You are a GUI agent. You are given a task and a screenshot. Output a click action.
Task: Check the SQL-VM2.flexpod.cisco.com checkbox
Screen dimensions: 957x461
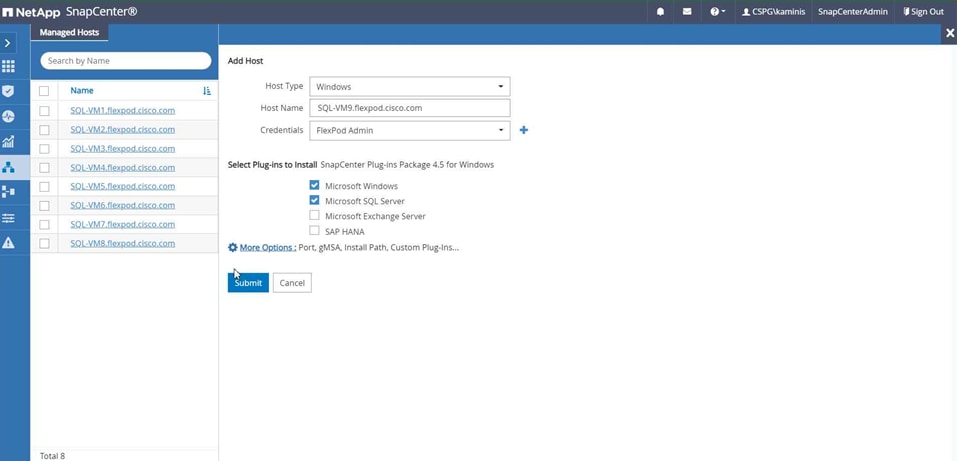[44, 129]
